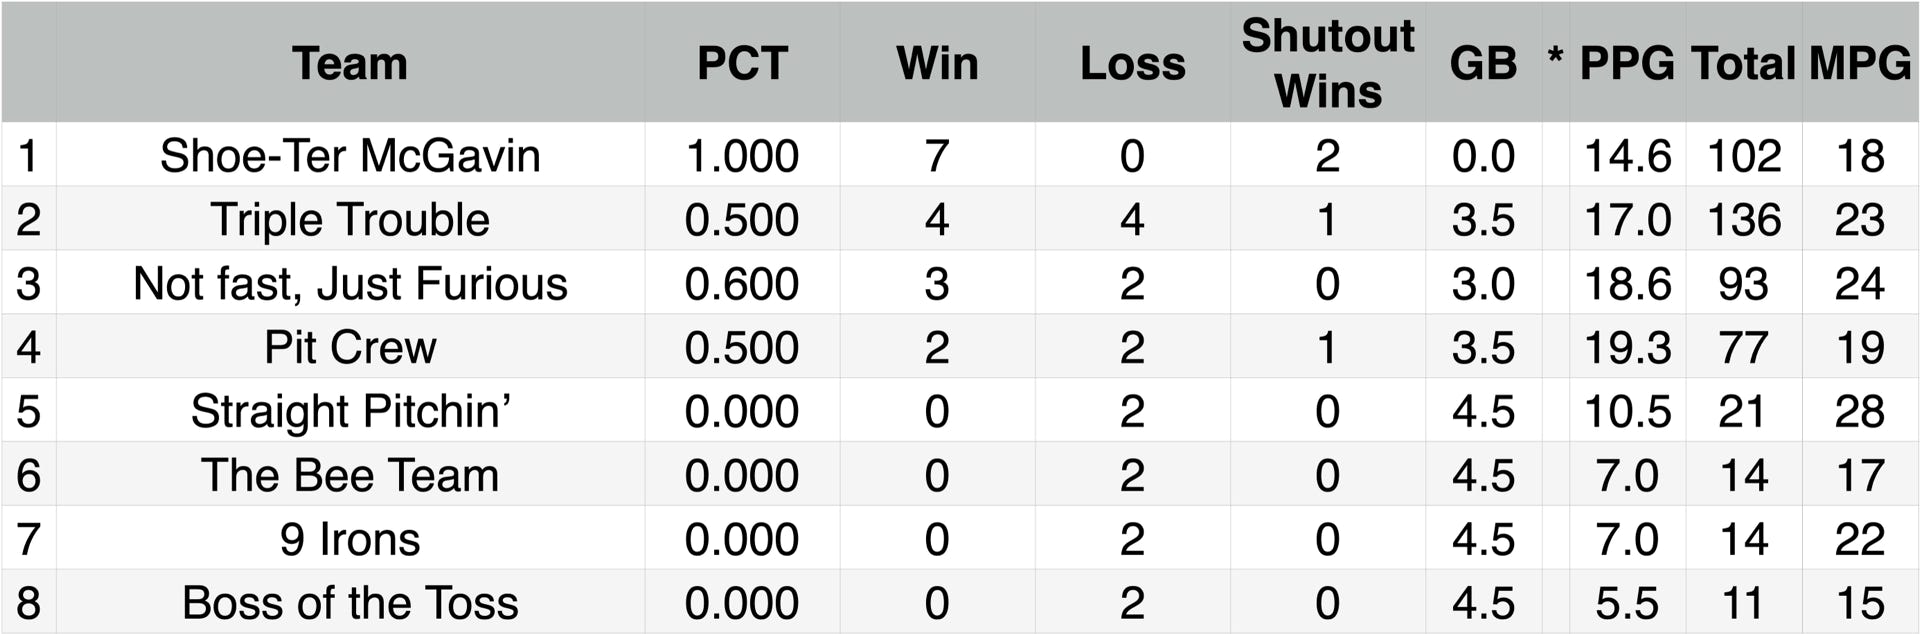The image size is (1920, 634).
Task: Select the Straight Pitchin' team cell
Action: (350, 412)
